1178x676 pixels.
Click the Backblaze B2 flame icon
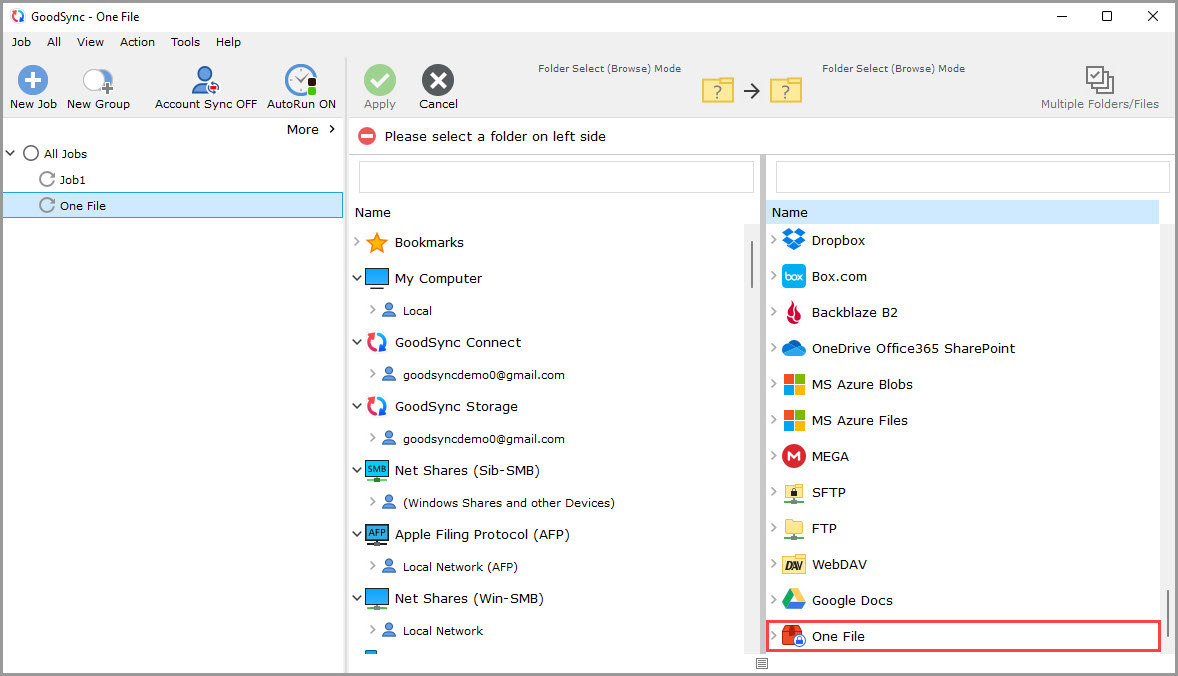[793, 312]
